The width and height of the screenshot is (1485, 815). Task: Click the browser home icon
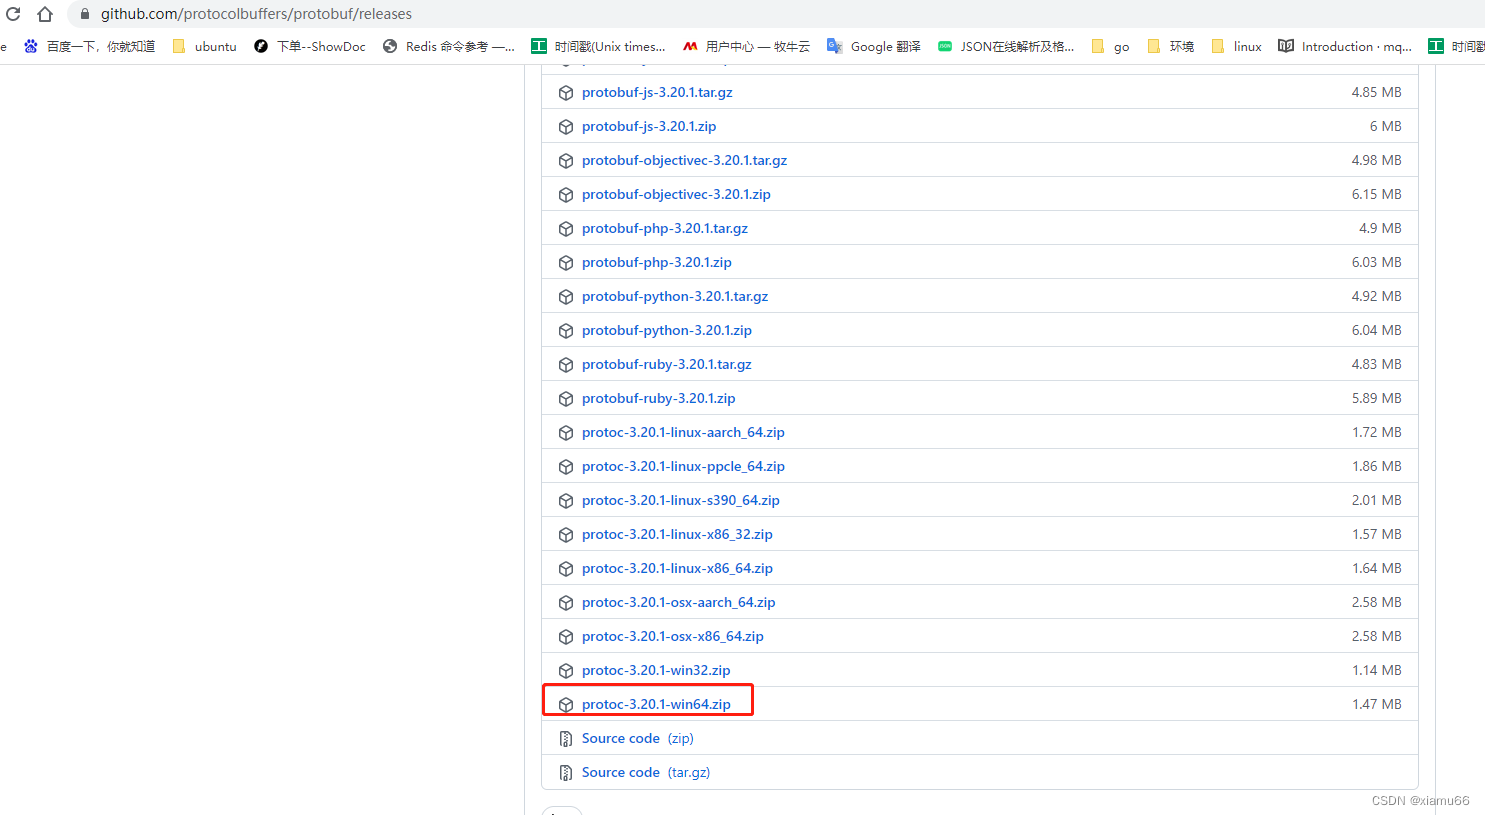point(44,14)
